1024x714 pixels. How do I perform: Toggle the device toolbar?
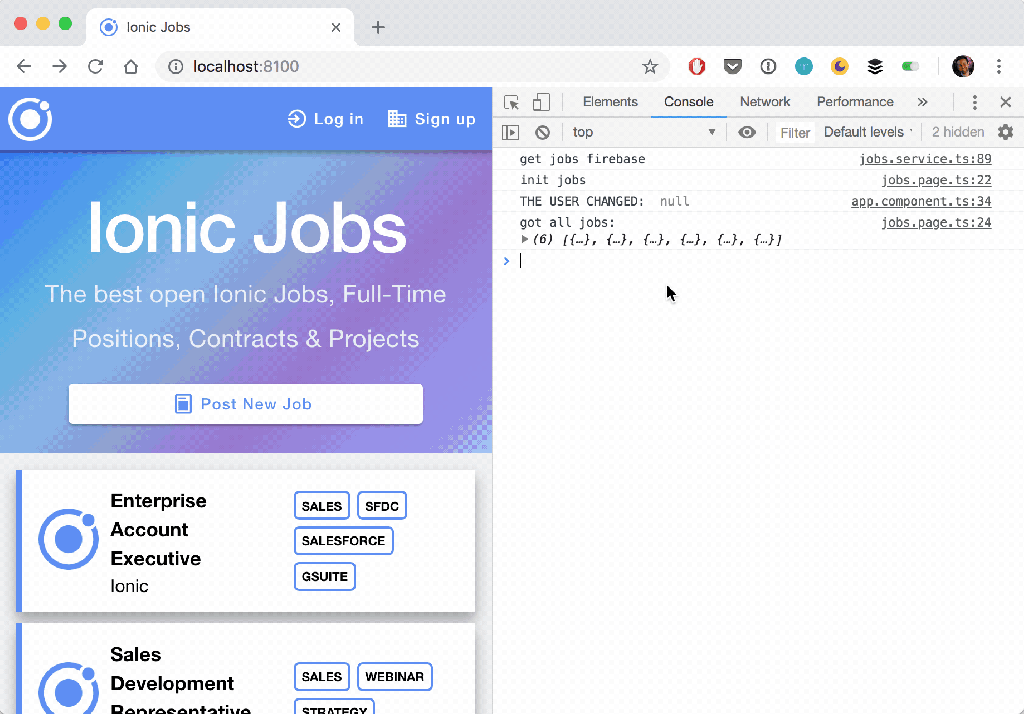click(541, 102)
